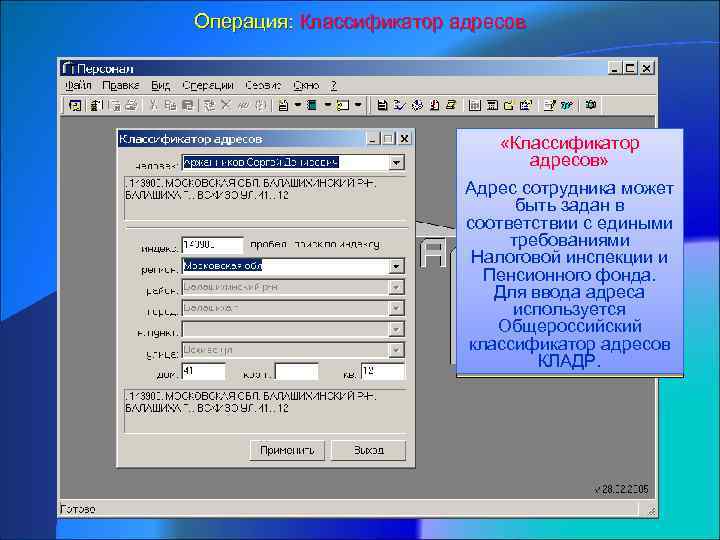
Task: Click the version date text near the window bottom
Action: pyautogui.click(x=621, y=489)
